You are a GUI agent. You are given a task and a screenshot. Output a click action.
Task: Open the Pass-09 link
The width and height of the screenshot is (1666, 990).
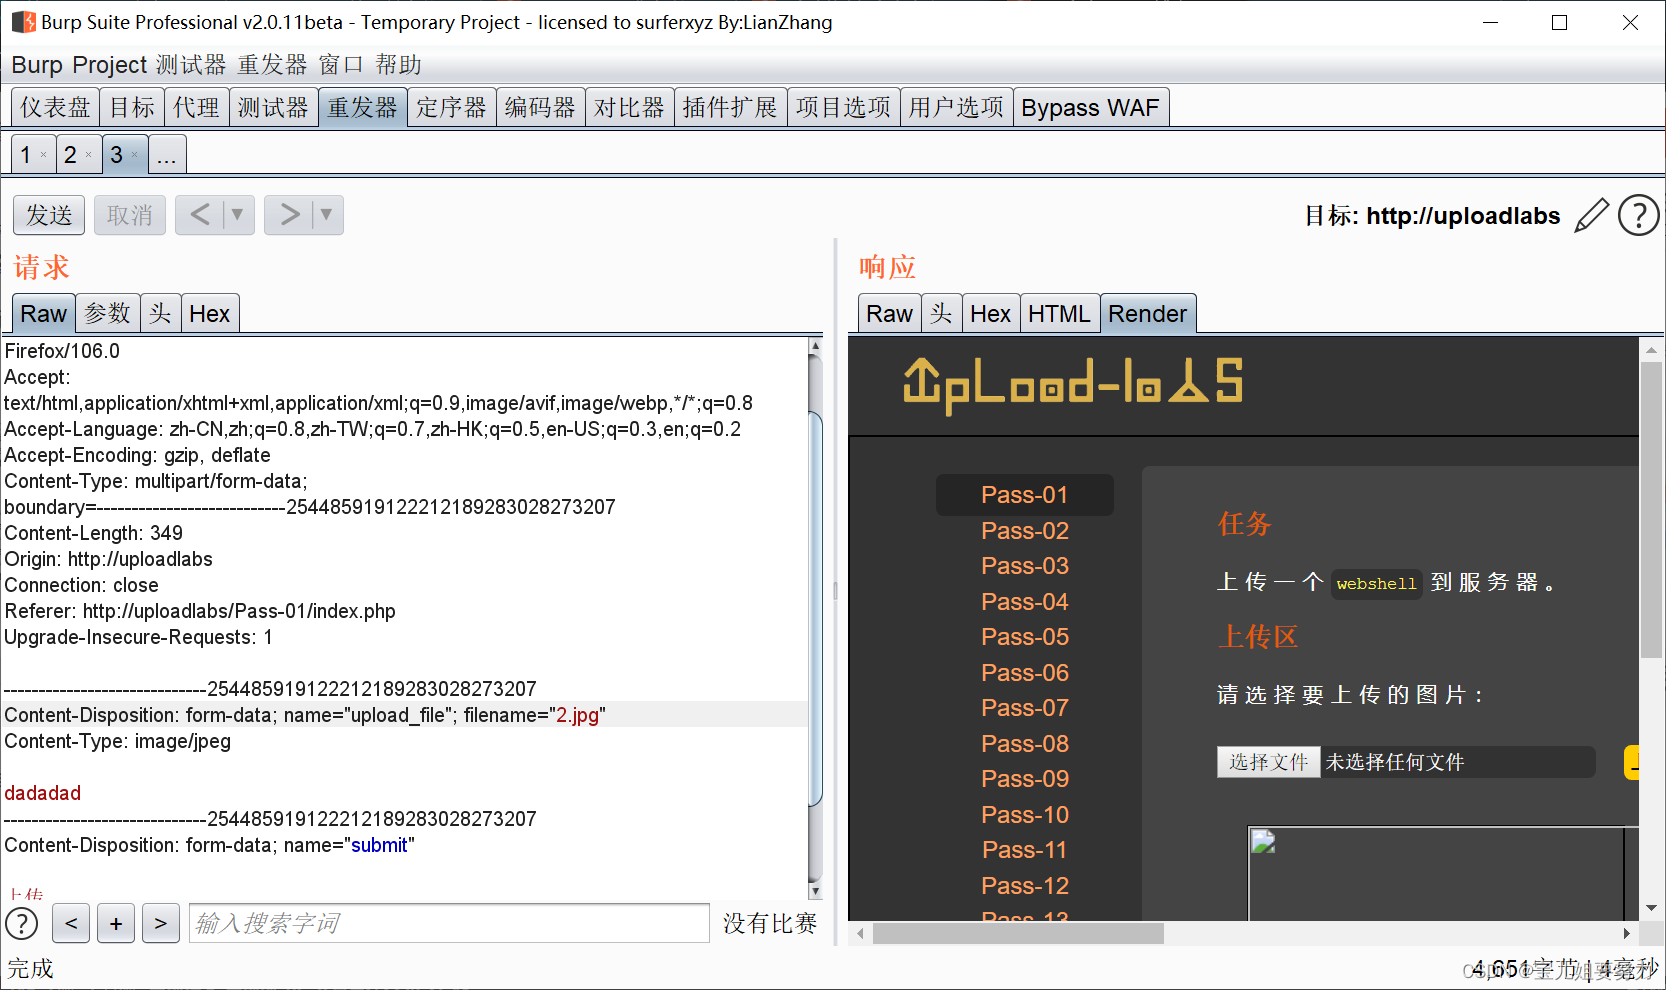(1025, 778)
